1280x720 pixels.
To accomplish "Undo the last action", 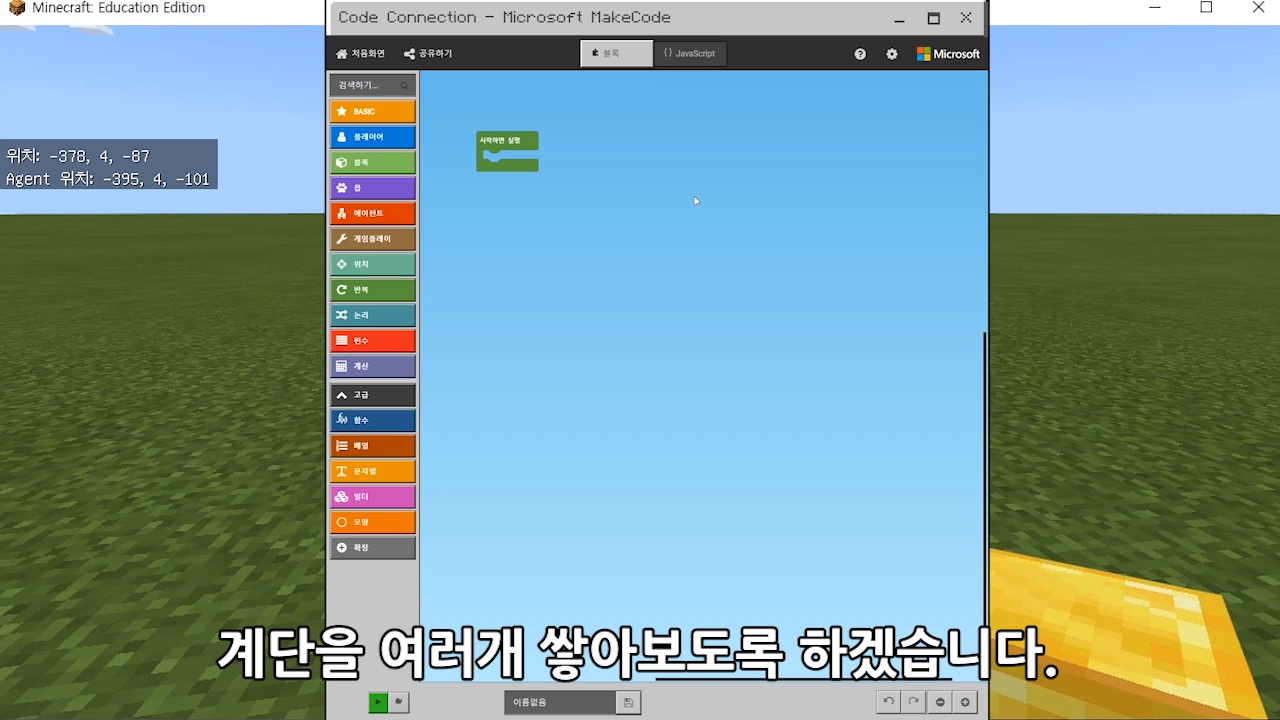I will [888, 702].
